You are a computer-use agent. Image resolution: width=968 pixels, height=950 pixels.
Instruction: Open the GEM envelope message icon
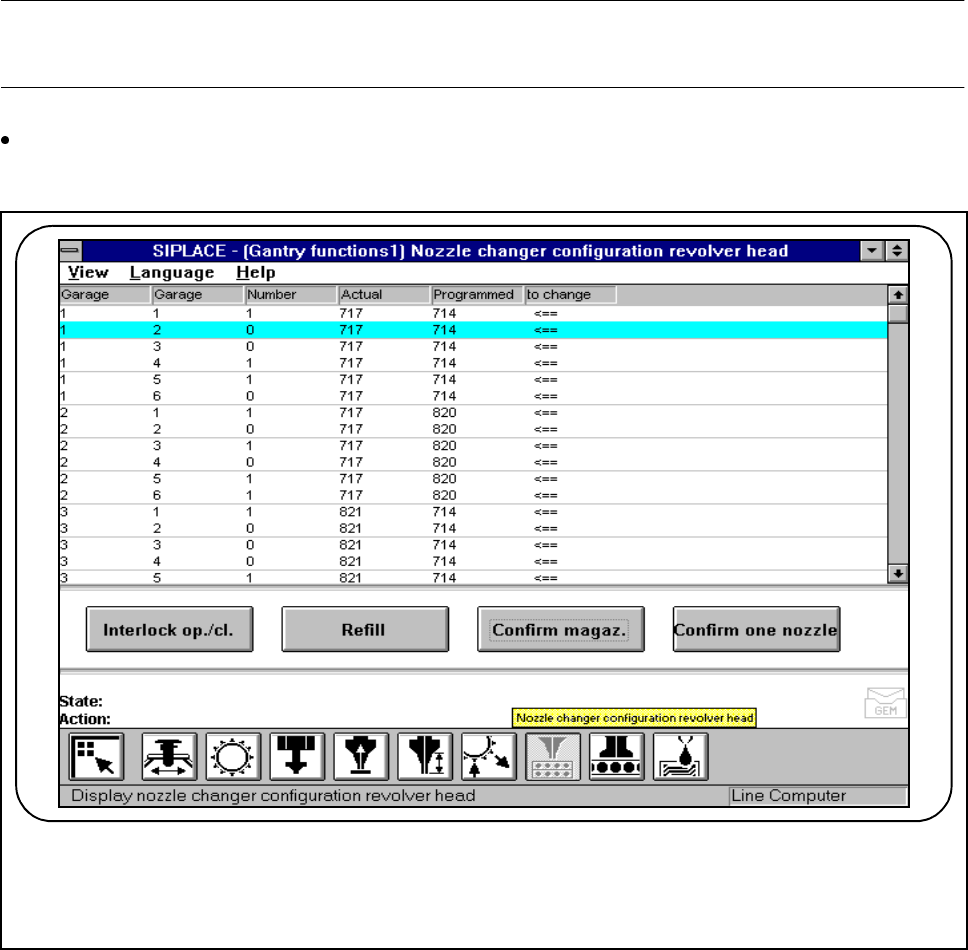(x=885, y=702)
